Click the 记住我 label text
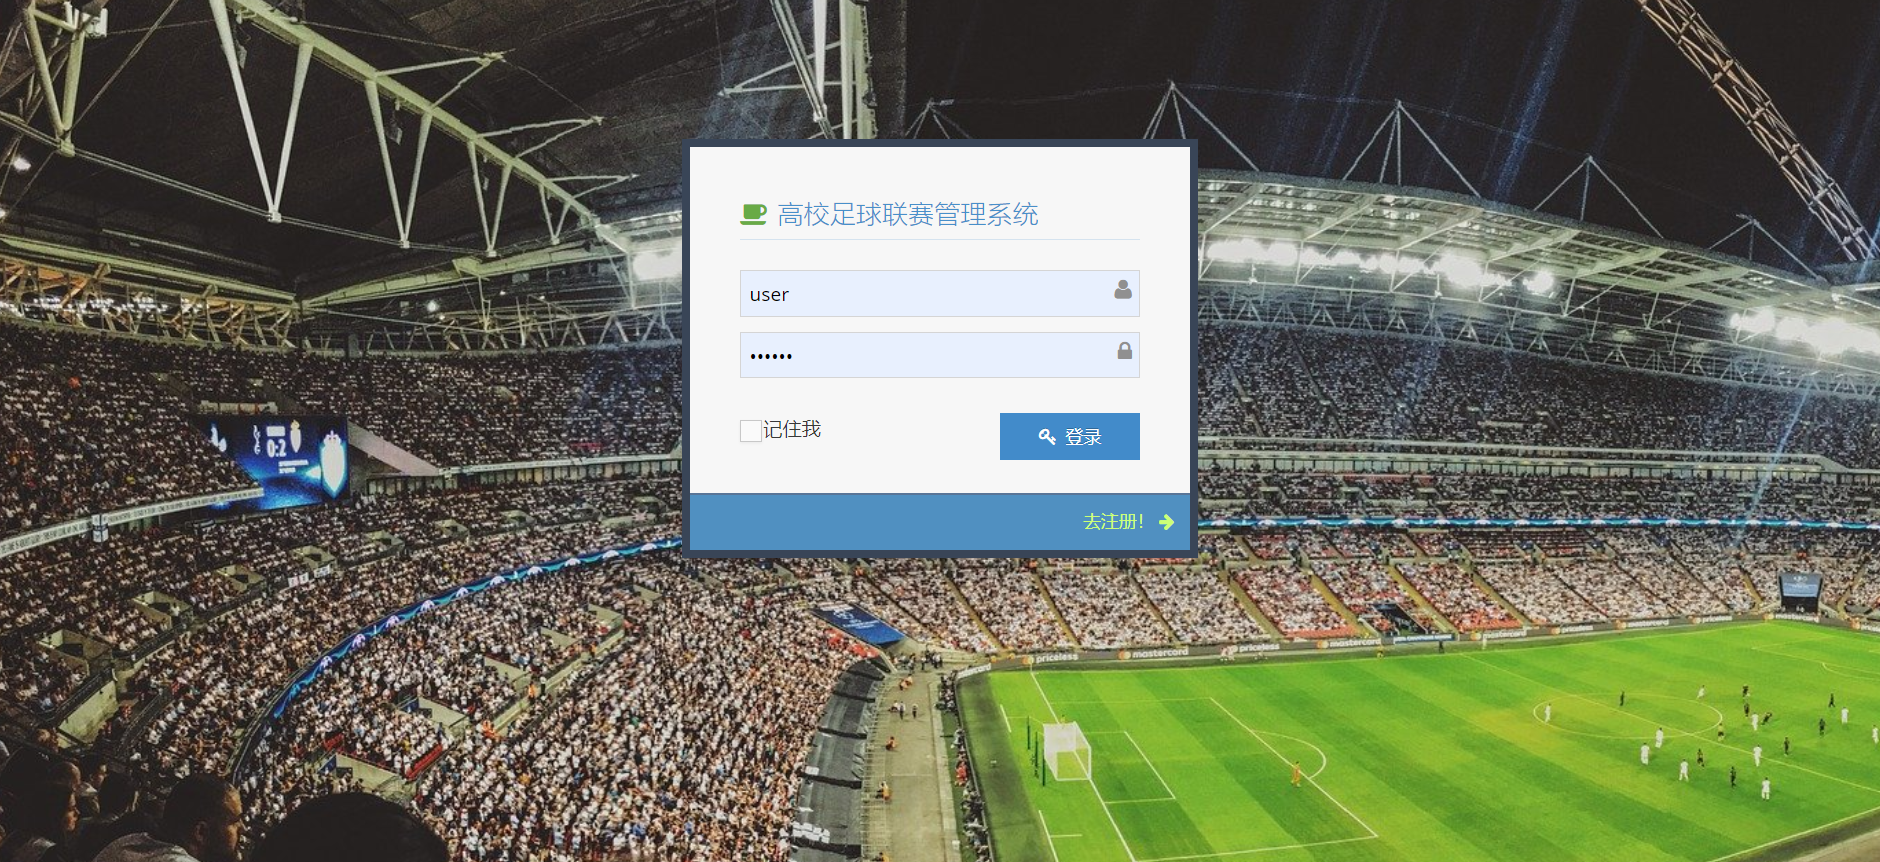 pos(792,429)
